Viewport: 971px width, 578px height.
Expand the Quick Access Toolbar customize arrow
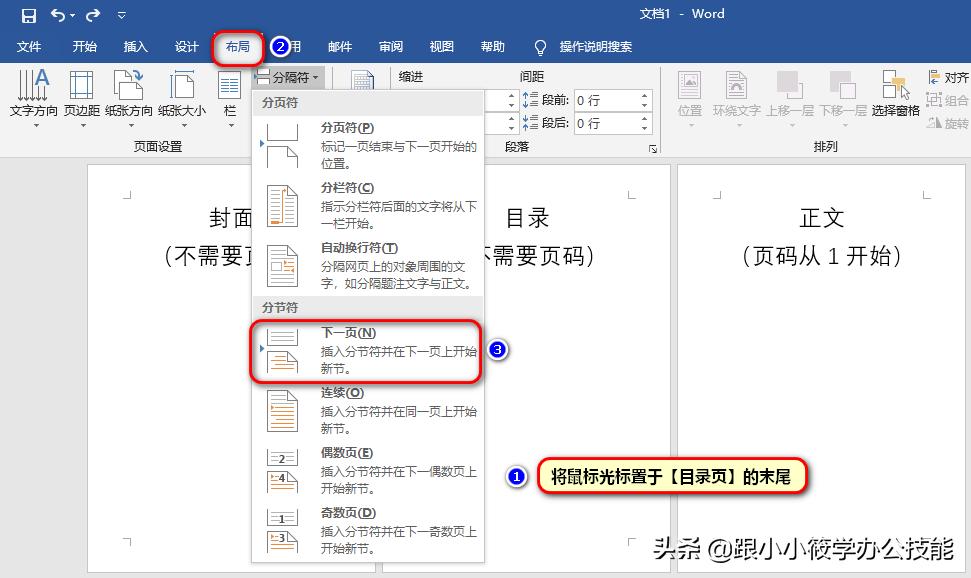119,14
